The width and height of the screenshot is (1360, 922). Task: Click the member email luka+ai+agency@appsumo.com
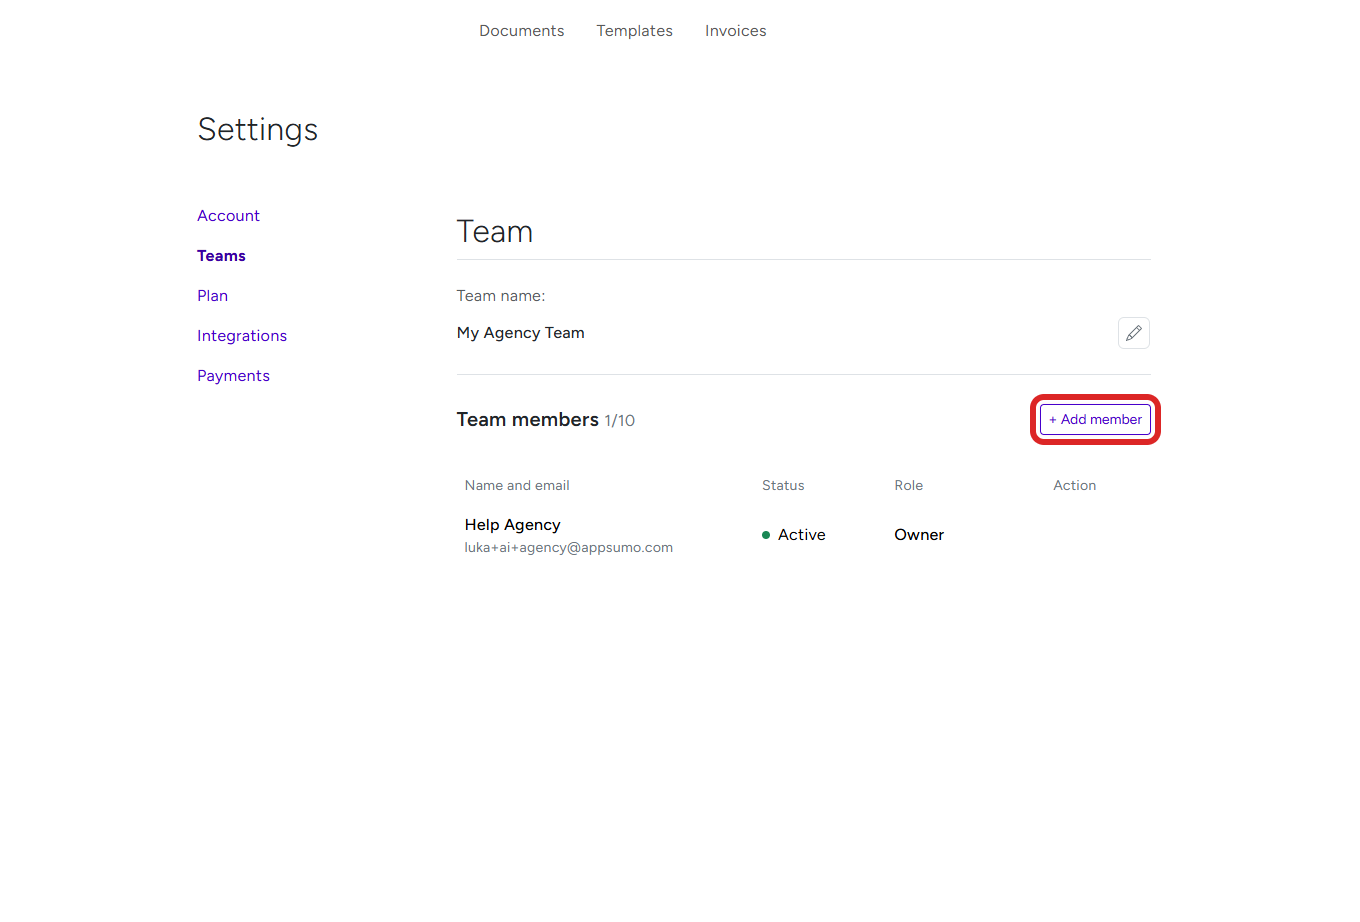point(568,547)
